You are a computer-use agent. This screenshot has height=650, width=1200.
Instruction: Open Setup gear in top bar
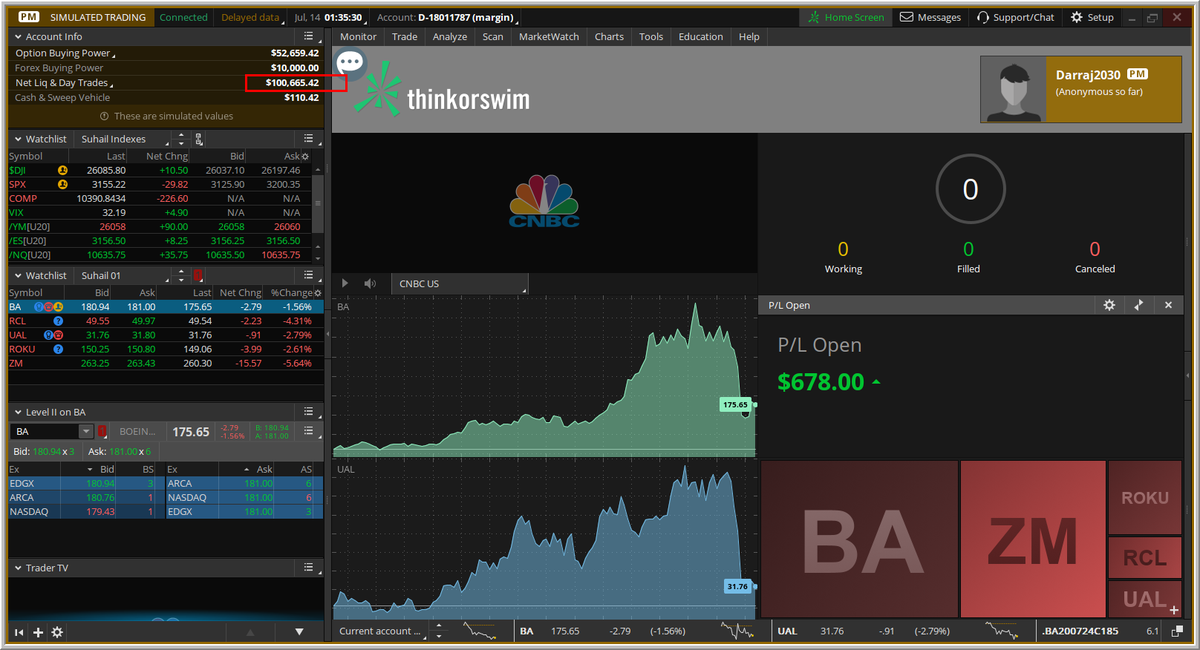[x=1092, y=17]
